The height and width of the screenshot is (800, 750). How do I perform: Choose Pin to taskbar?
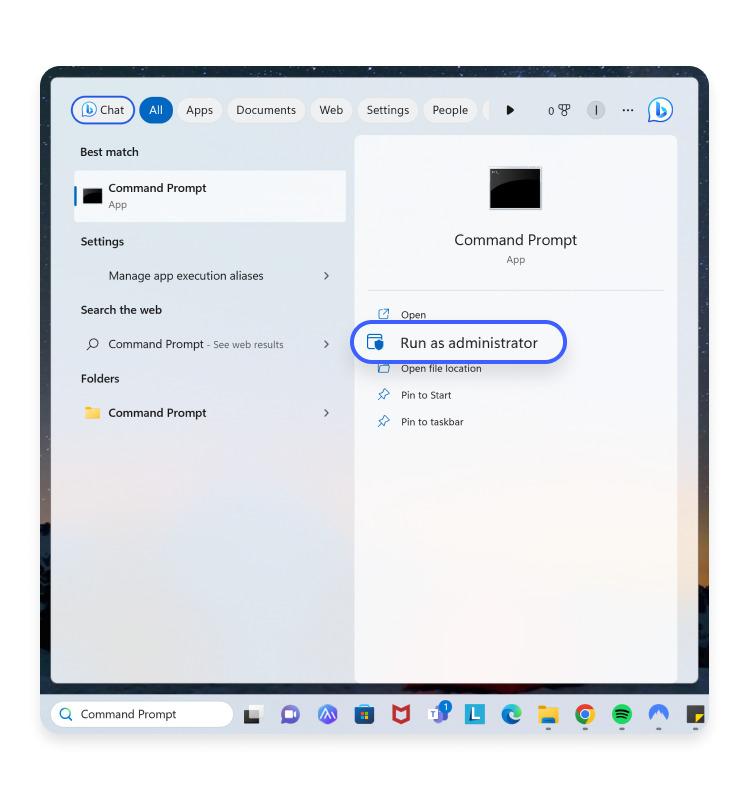pyautogui.click(x=432, y=422)
